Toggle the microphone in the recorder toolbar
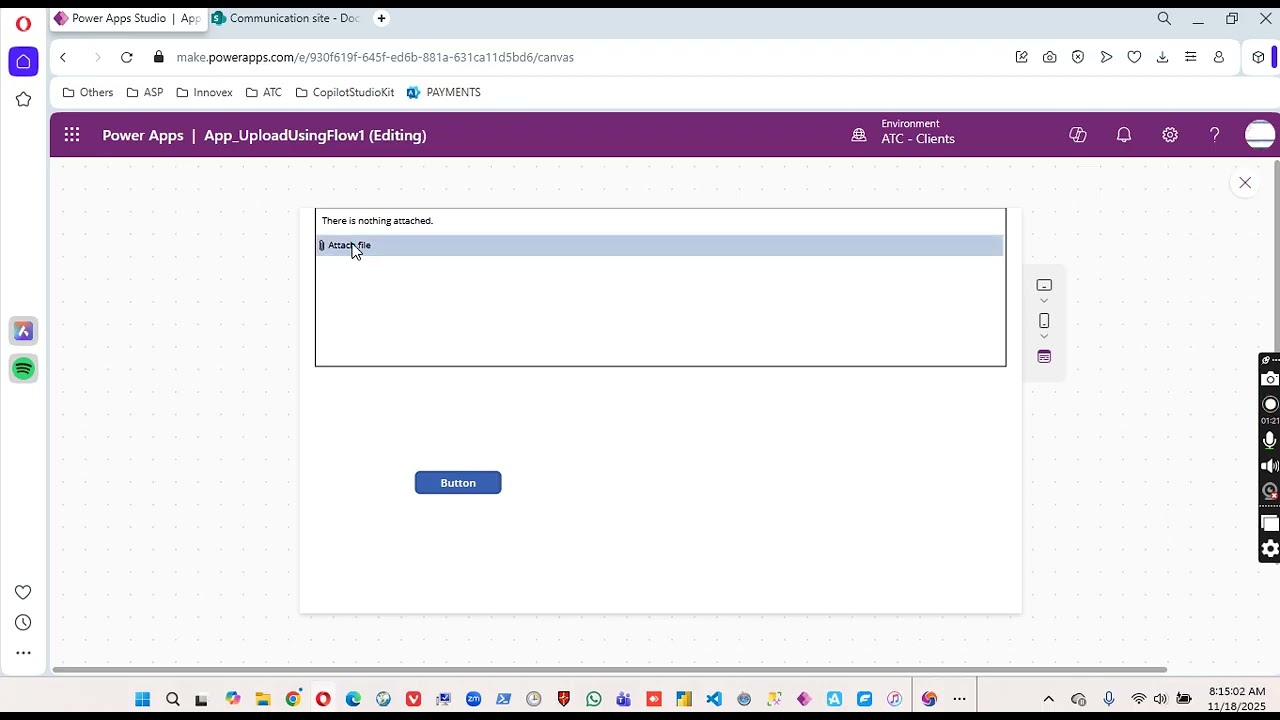Screen dimensions: 1280x720 point(1270,440)
